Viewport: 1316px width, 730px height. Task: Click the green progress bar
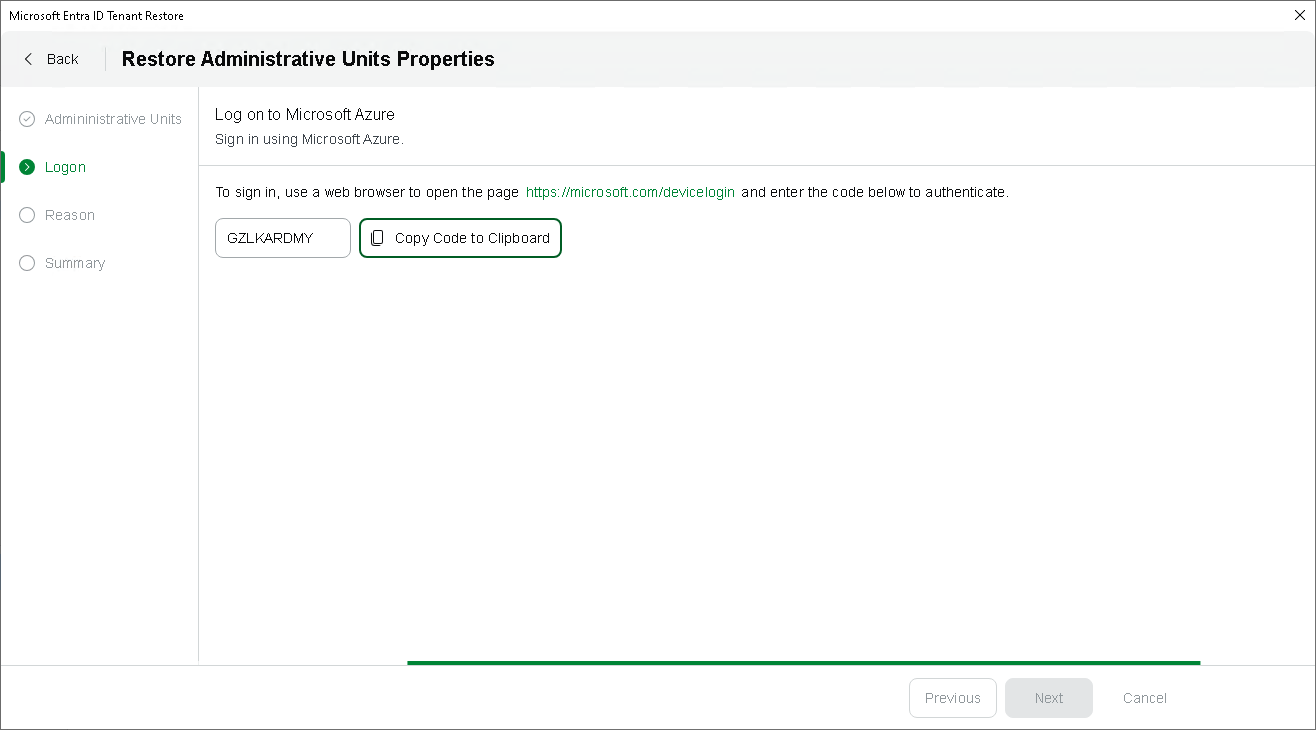click(x=803, y=662)
